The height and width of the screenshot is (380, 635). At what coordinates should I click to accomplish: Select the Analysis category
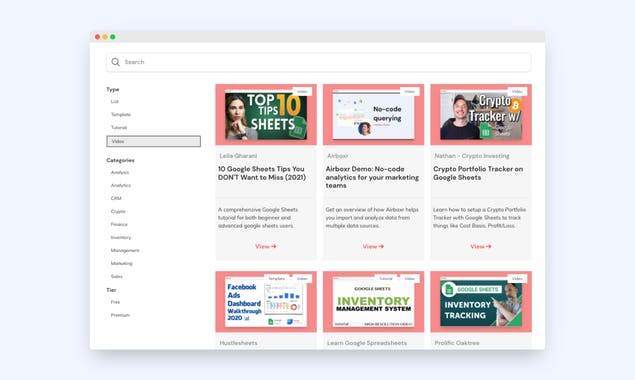coord(120,173)
